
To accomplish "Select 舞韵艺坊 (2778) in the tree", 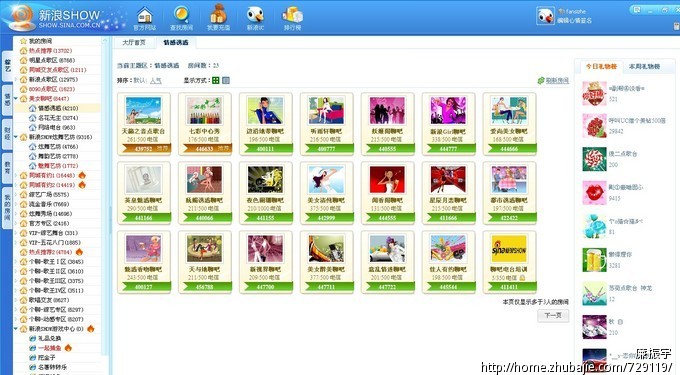I will click(x=58, y=156).
